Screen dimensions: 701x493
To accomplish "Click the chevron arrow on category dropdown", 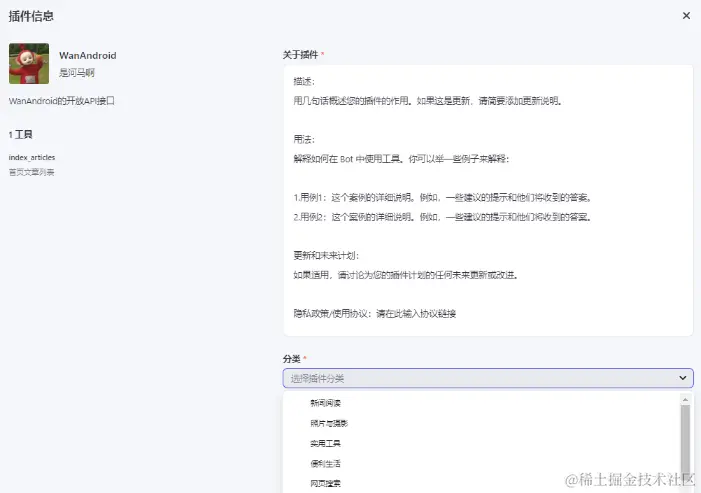I will [683, 378].
